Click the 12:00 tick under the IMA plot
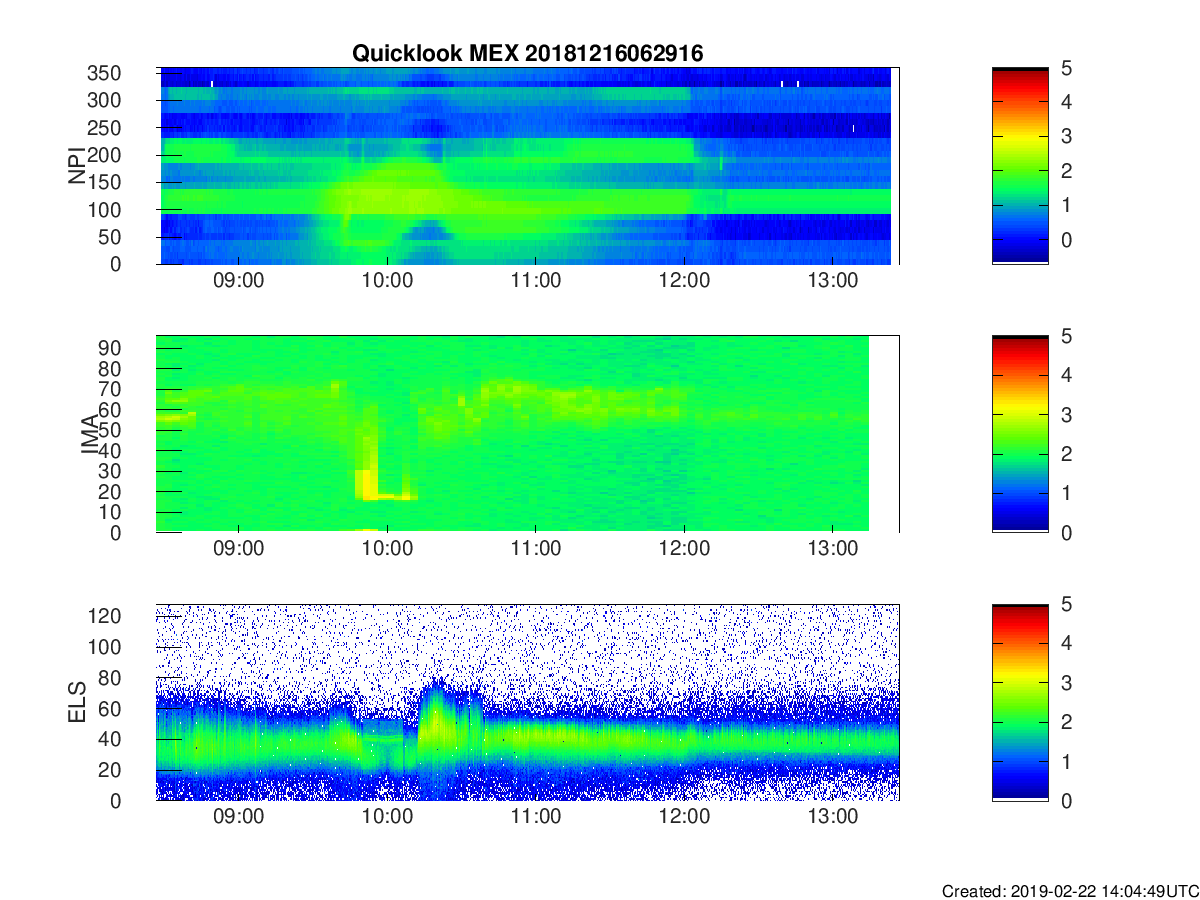 tap(684, 549)
